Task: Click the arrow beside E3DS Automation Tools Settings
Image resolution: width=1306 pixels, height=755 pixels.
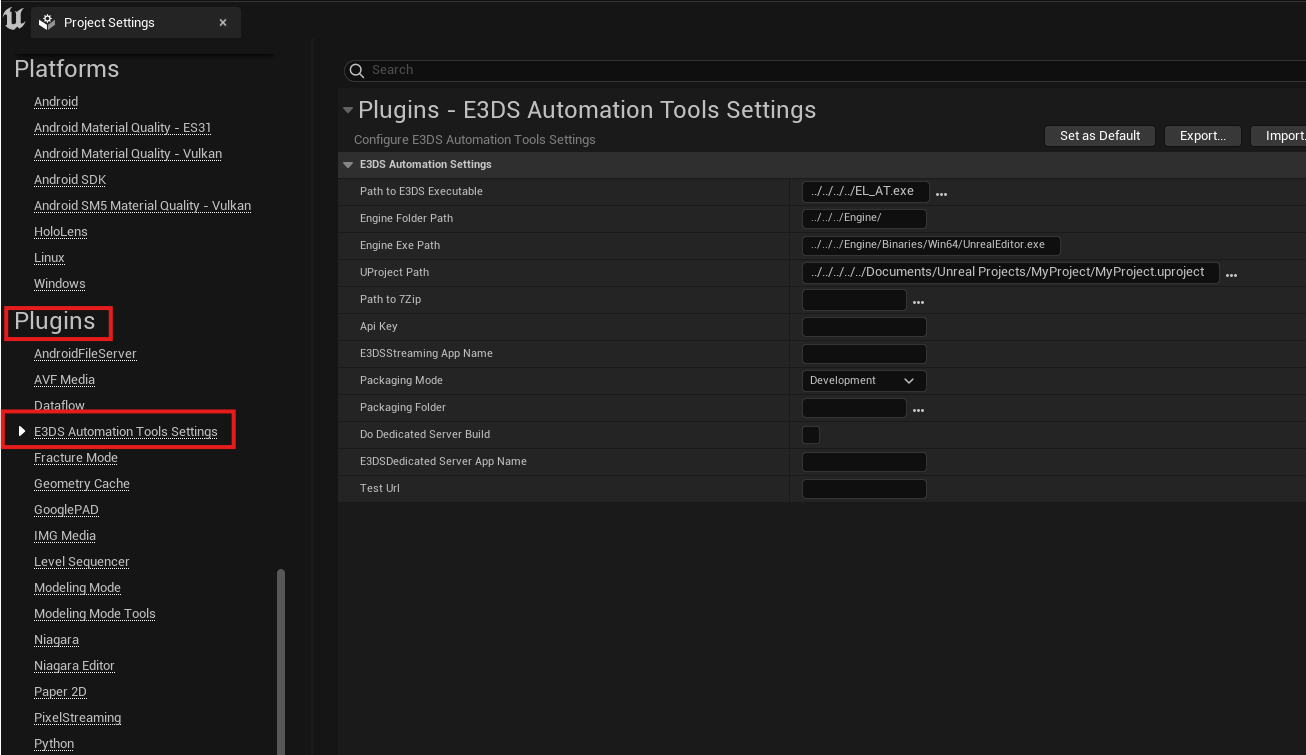Action: pos(22,431)
